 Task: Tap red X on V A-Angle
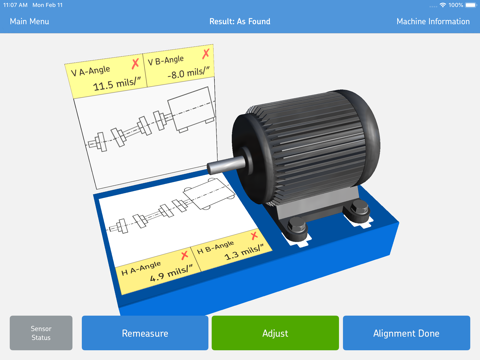click(x=135, y=63)
